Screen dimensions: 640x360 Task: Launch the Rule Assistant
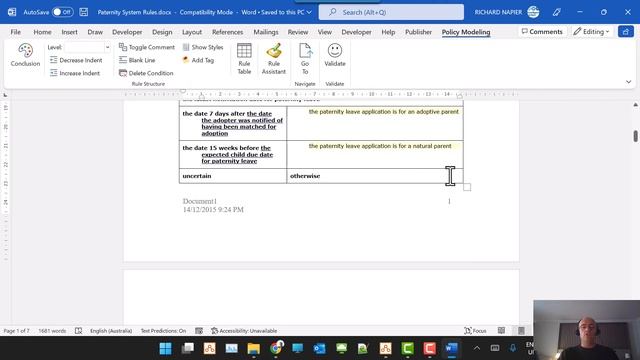click(274, 59)
